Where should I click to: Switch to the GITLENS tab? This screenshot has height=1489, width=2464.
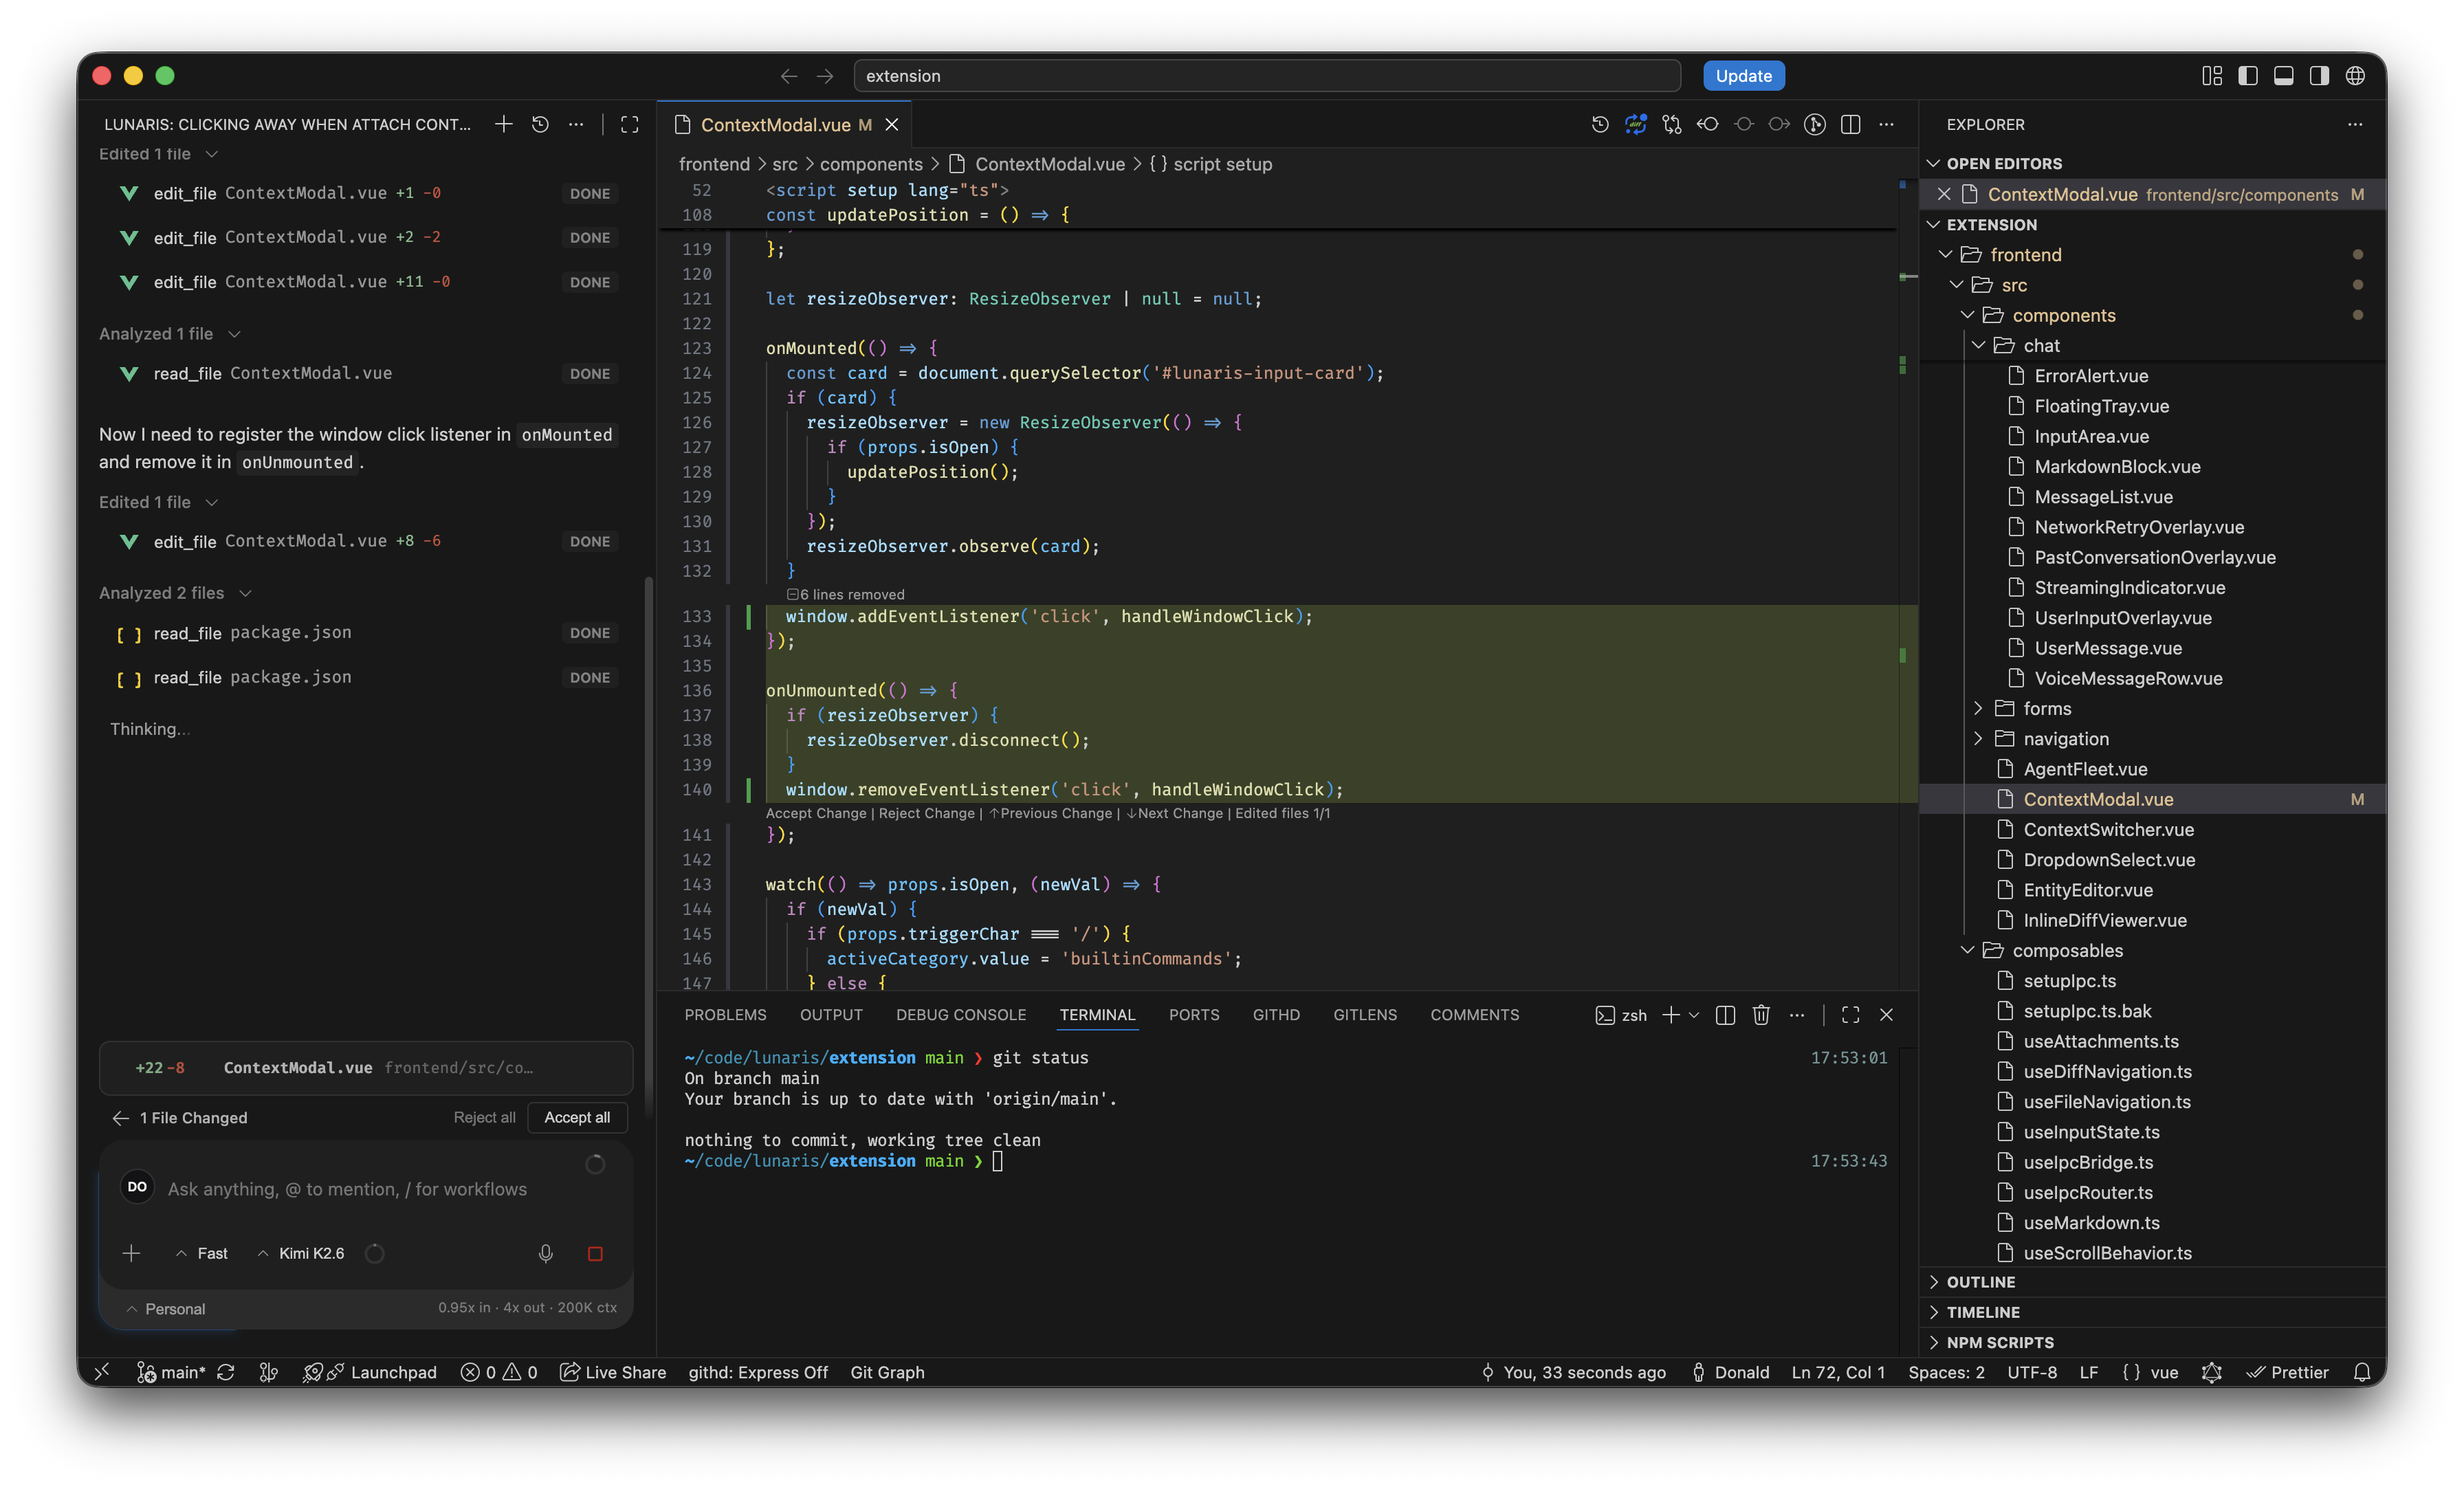click(x=1365, y=1015)
